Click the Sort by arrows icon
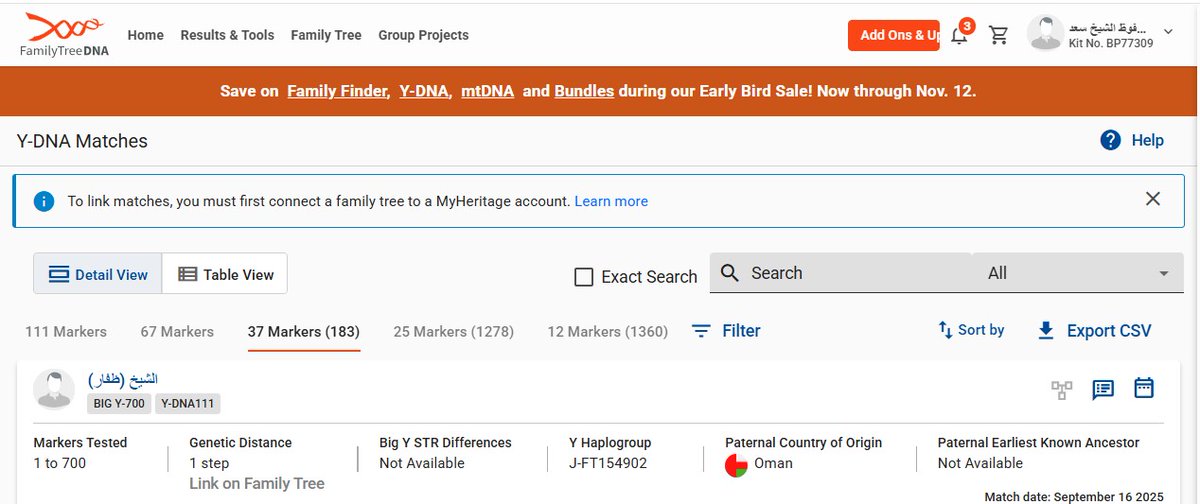Image resolution: width=1200 pixels, height=504 pixels. tap(945, 330)
